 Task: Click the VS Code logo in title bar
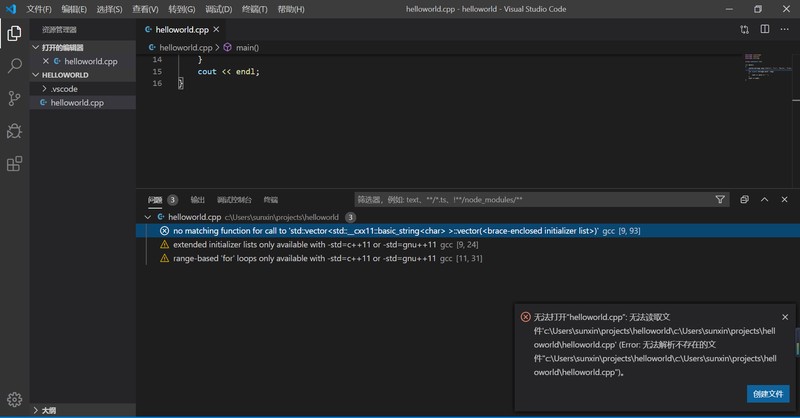pyautogui.click(x=11, y=9)
